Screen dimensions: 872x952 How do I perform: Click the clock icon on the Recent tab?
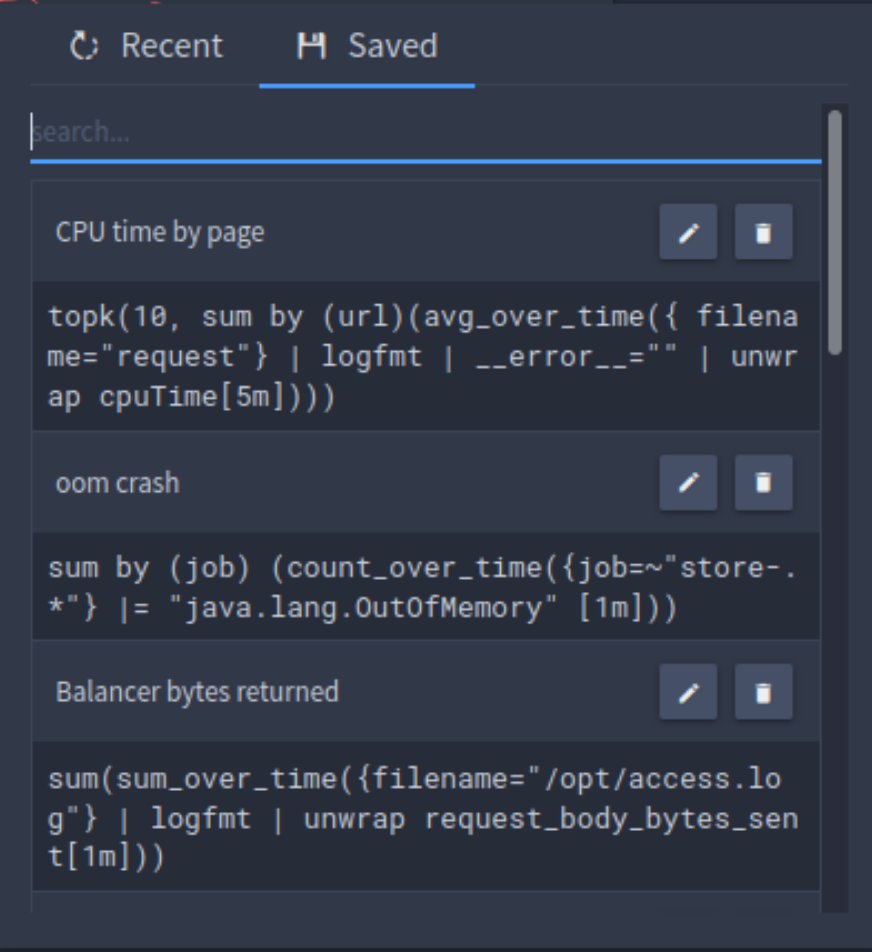pyautogui.click(x=84, y=46)
